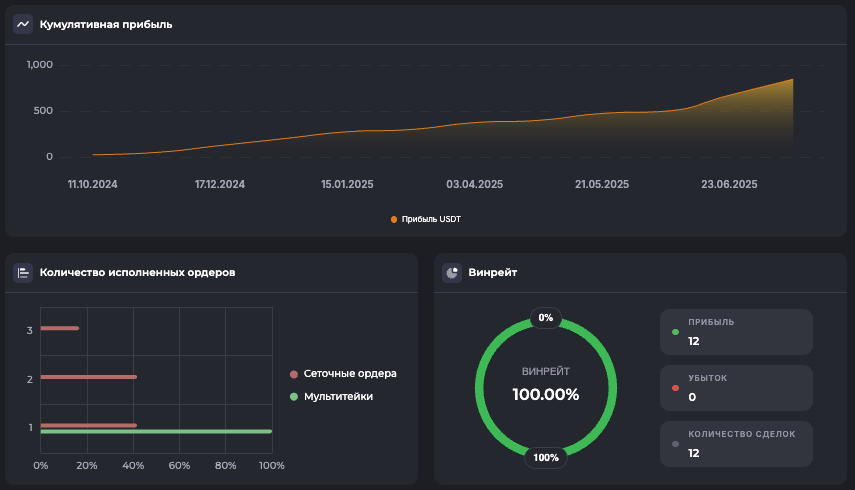Click the winrate pie chart icon

pos(452,272)
